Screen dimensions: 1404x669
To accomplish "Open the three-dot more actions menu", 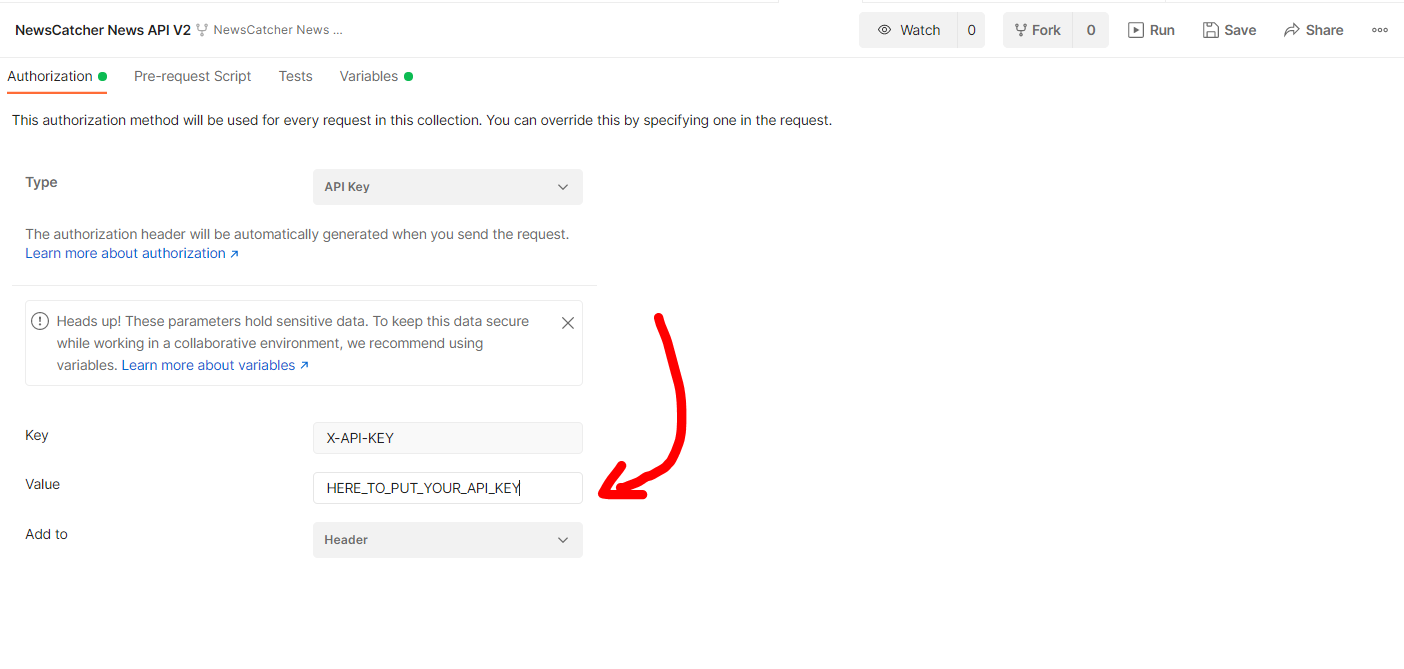I will coord(1380,30).
